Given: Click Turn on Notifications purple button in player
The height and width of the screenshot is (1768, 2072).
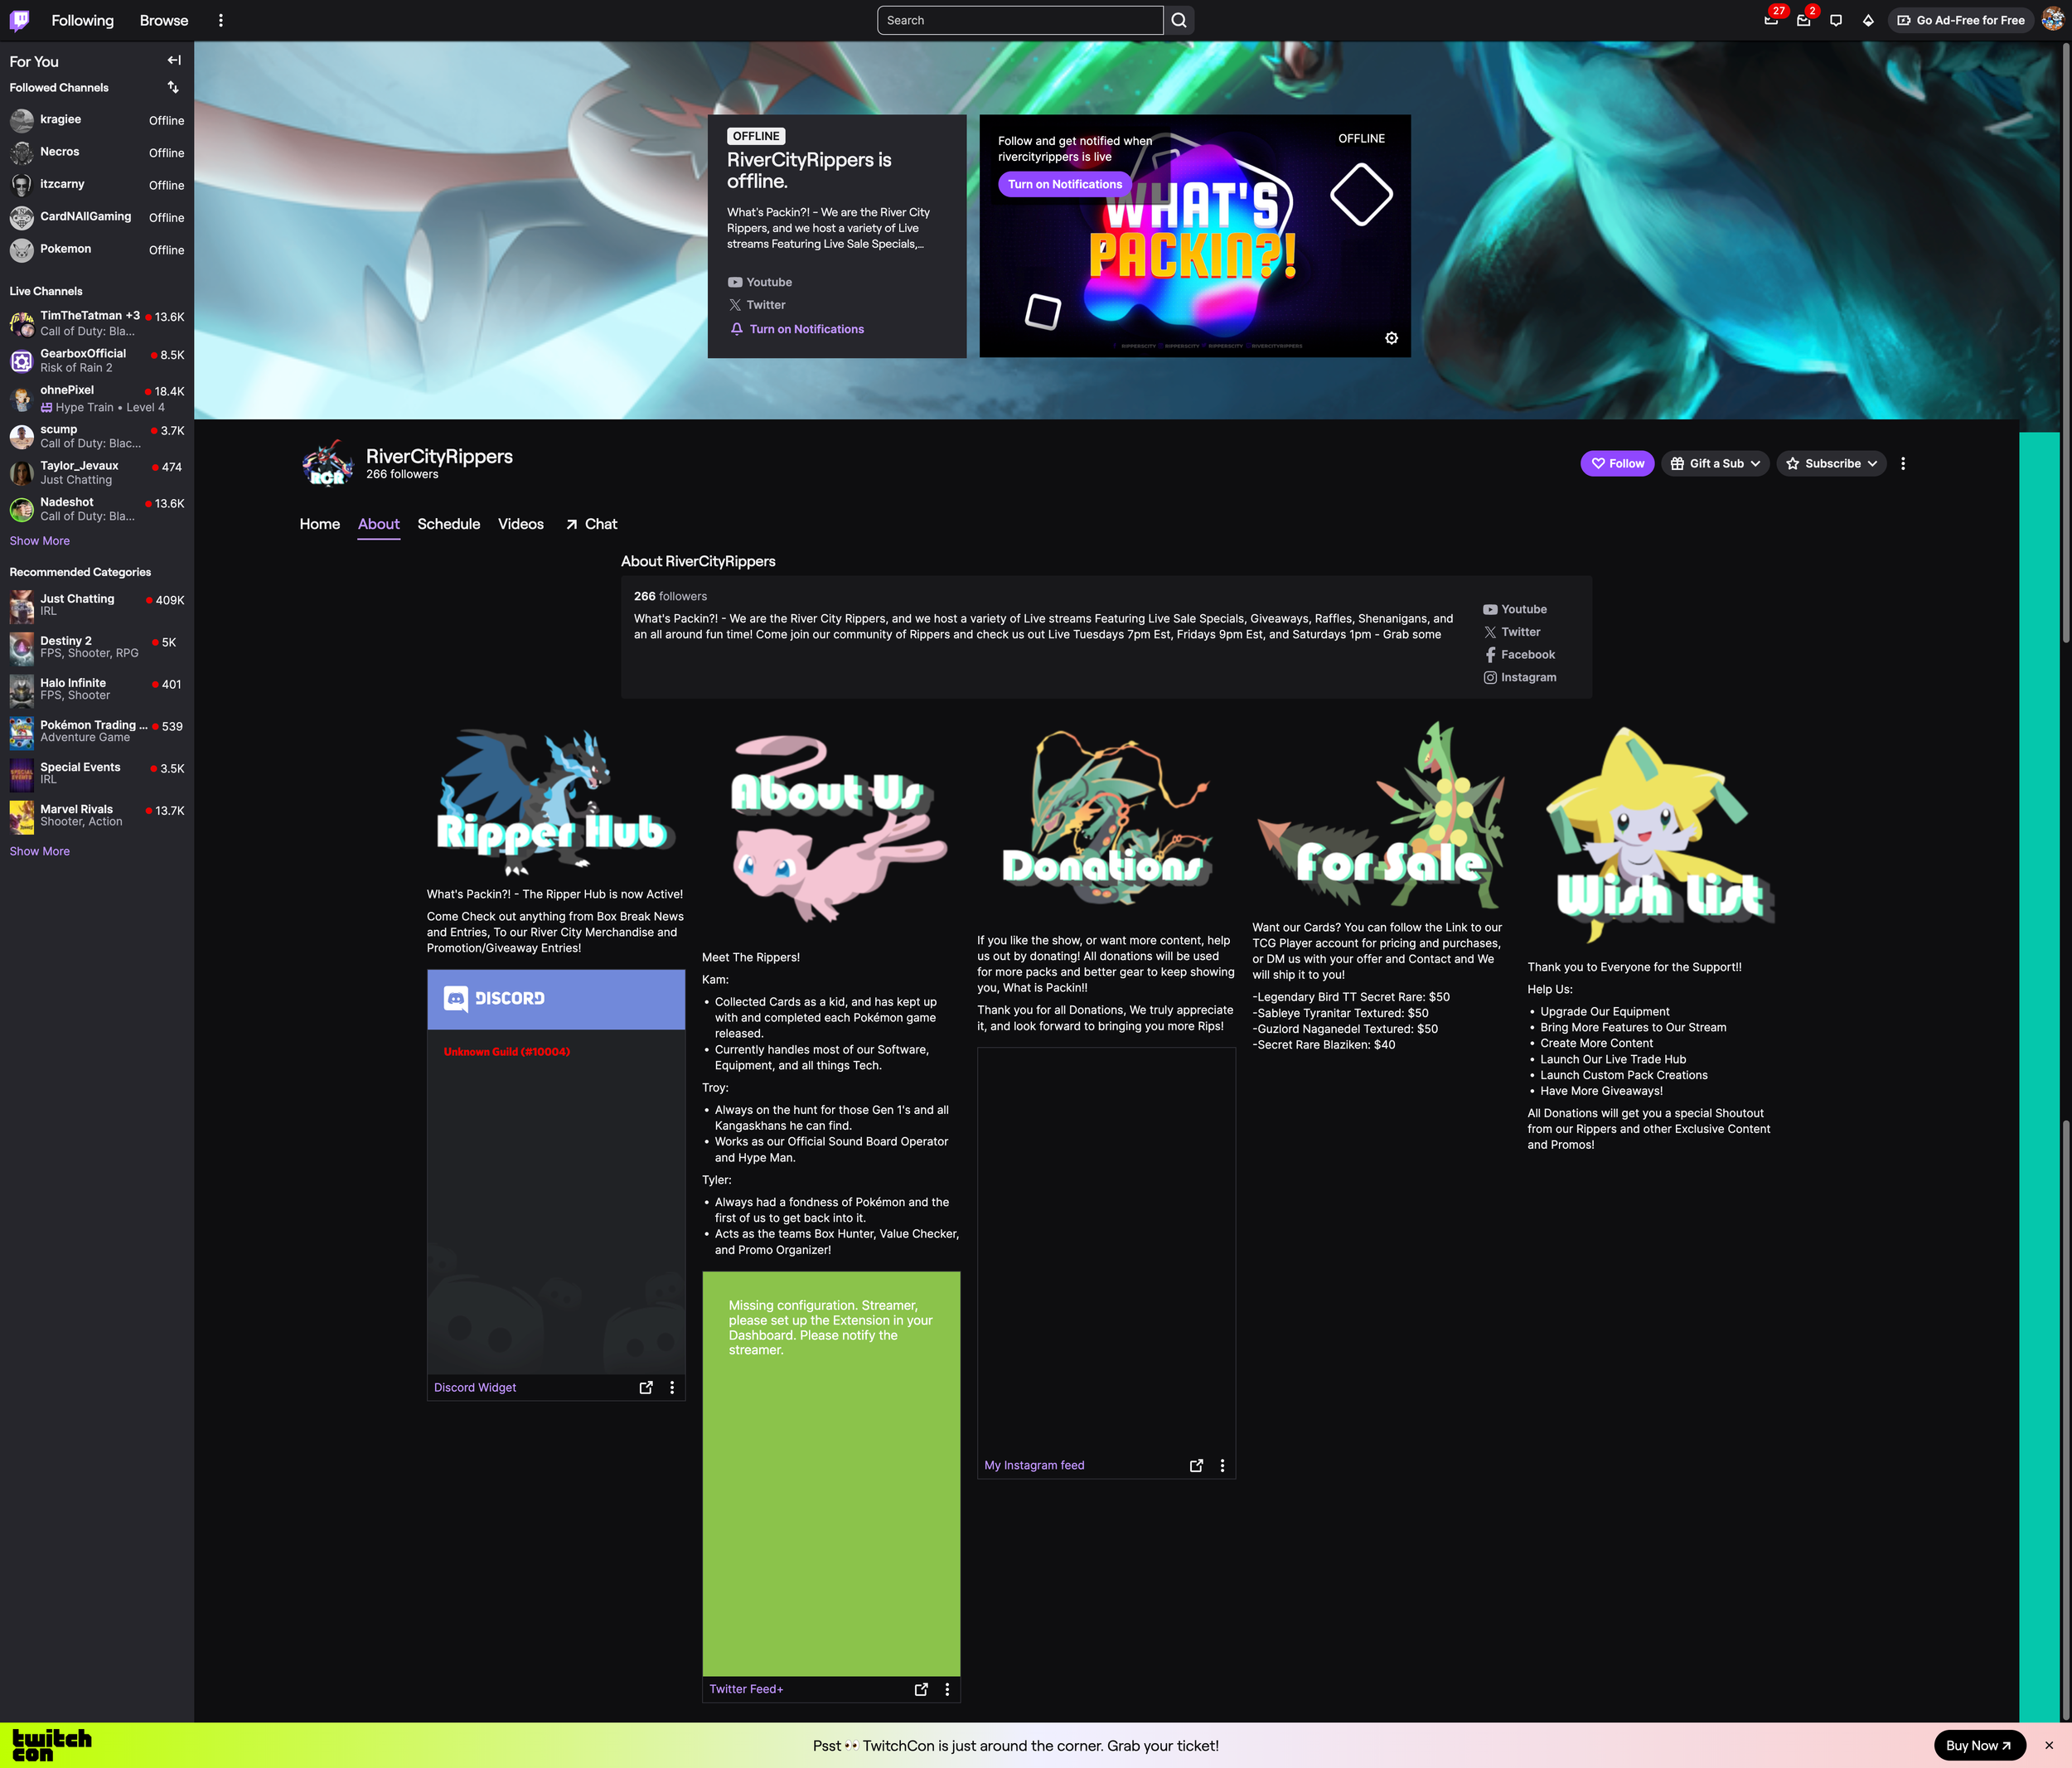Looking at the screenshot, I should (1065, 184).
